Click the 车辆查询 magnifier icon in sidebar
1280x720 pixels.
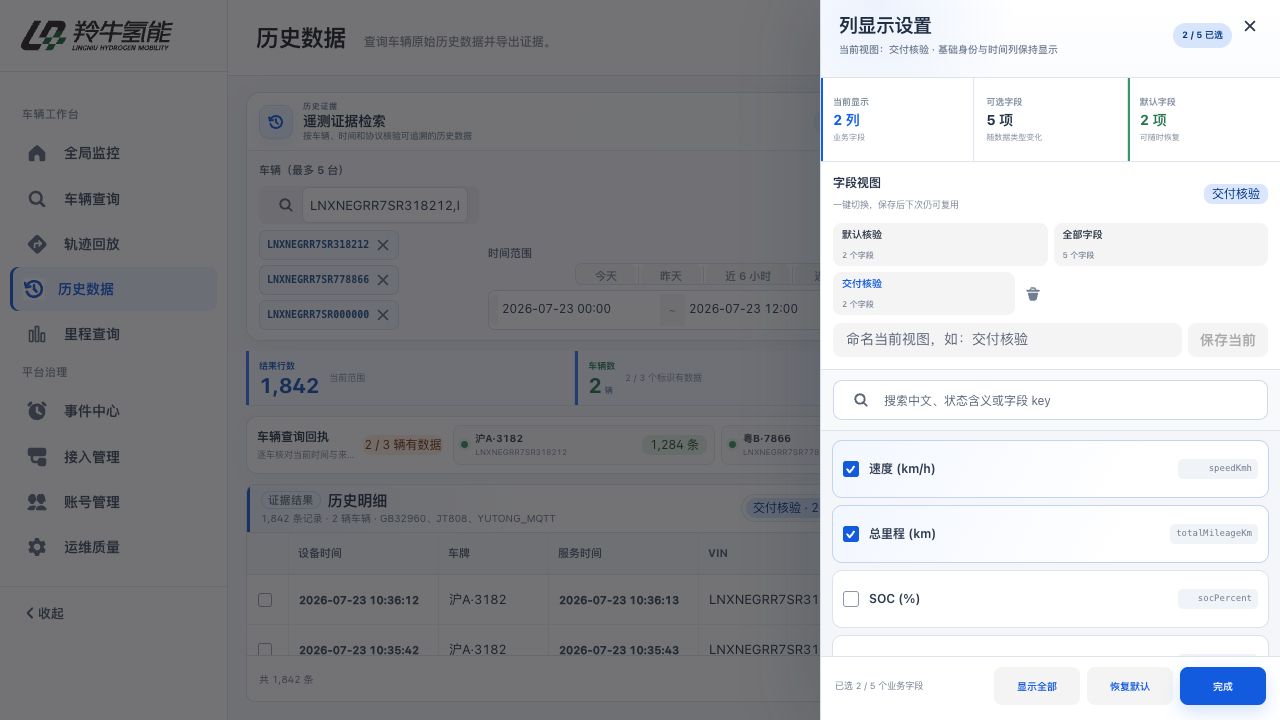37,199
